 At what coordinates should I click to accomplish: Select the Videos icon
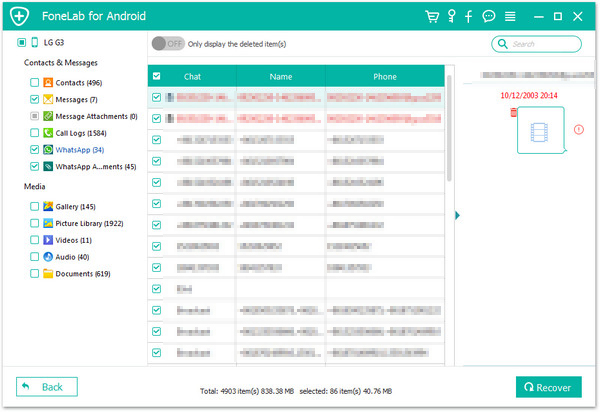point(48,240)
